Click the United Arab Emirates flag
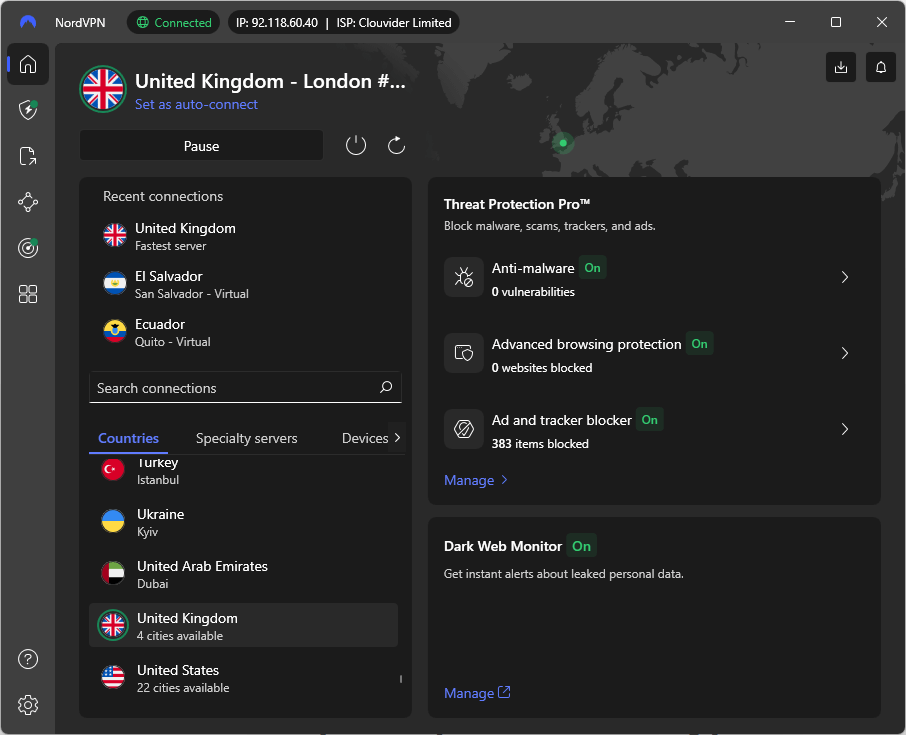 113,573
